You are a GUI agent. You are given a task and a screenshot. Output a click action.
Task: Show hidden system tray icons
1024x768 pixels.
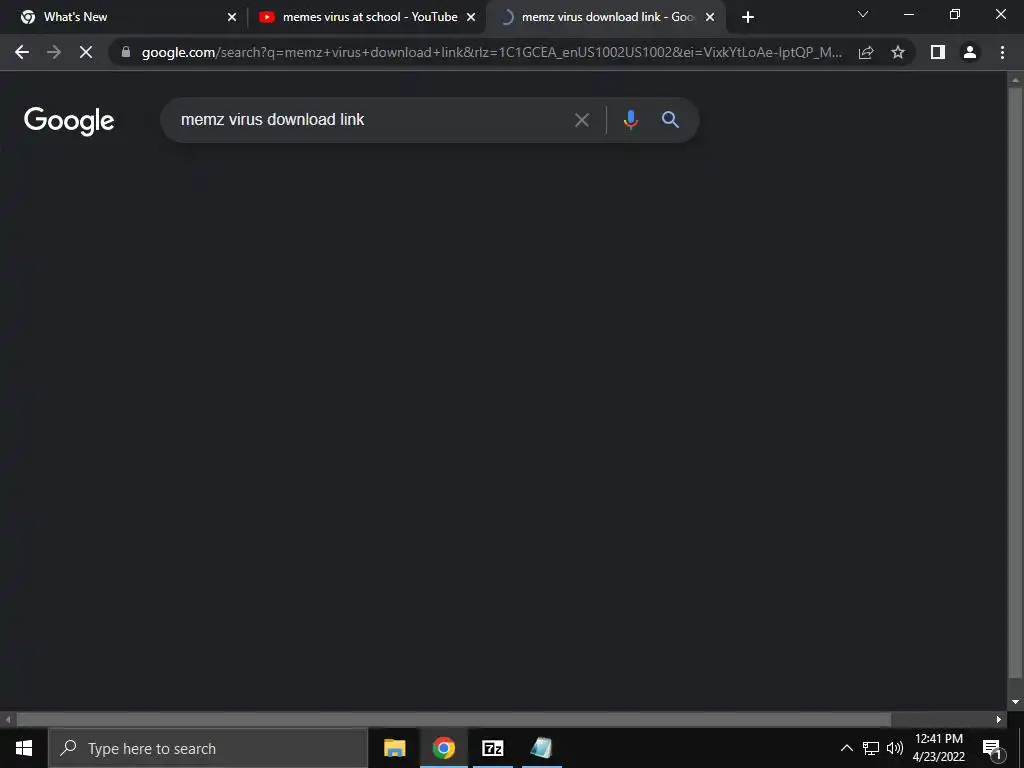click(846, 748)
